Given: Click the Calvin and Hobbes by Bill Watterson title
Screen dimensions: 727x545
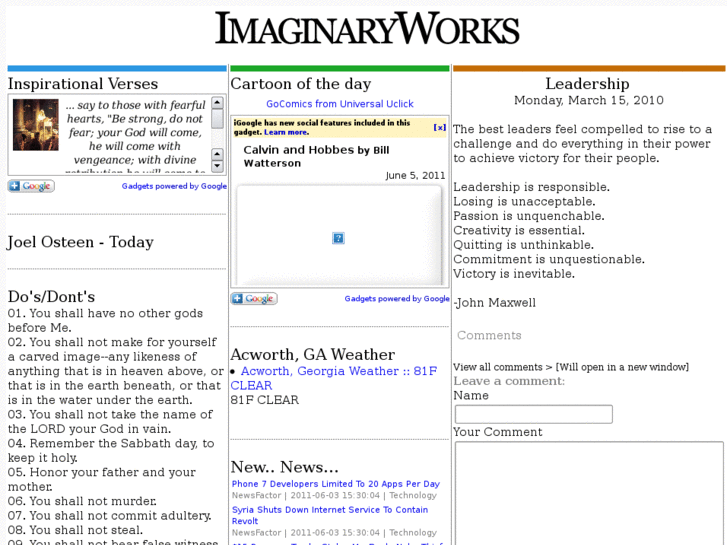Looking at the screenshot, I should pos(316,156).
